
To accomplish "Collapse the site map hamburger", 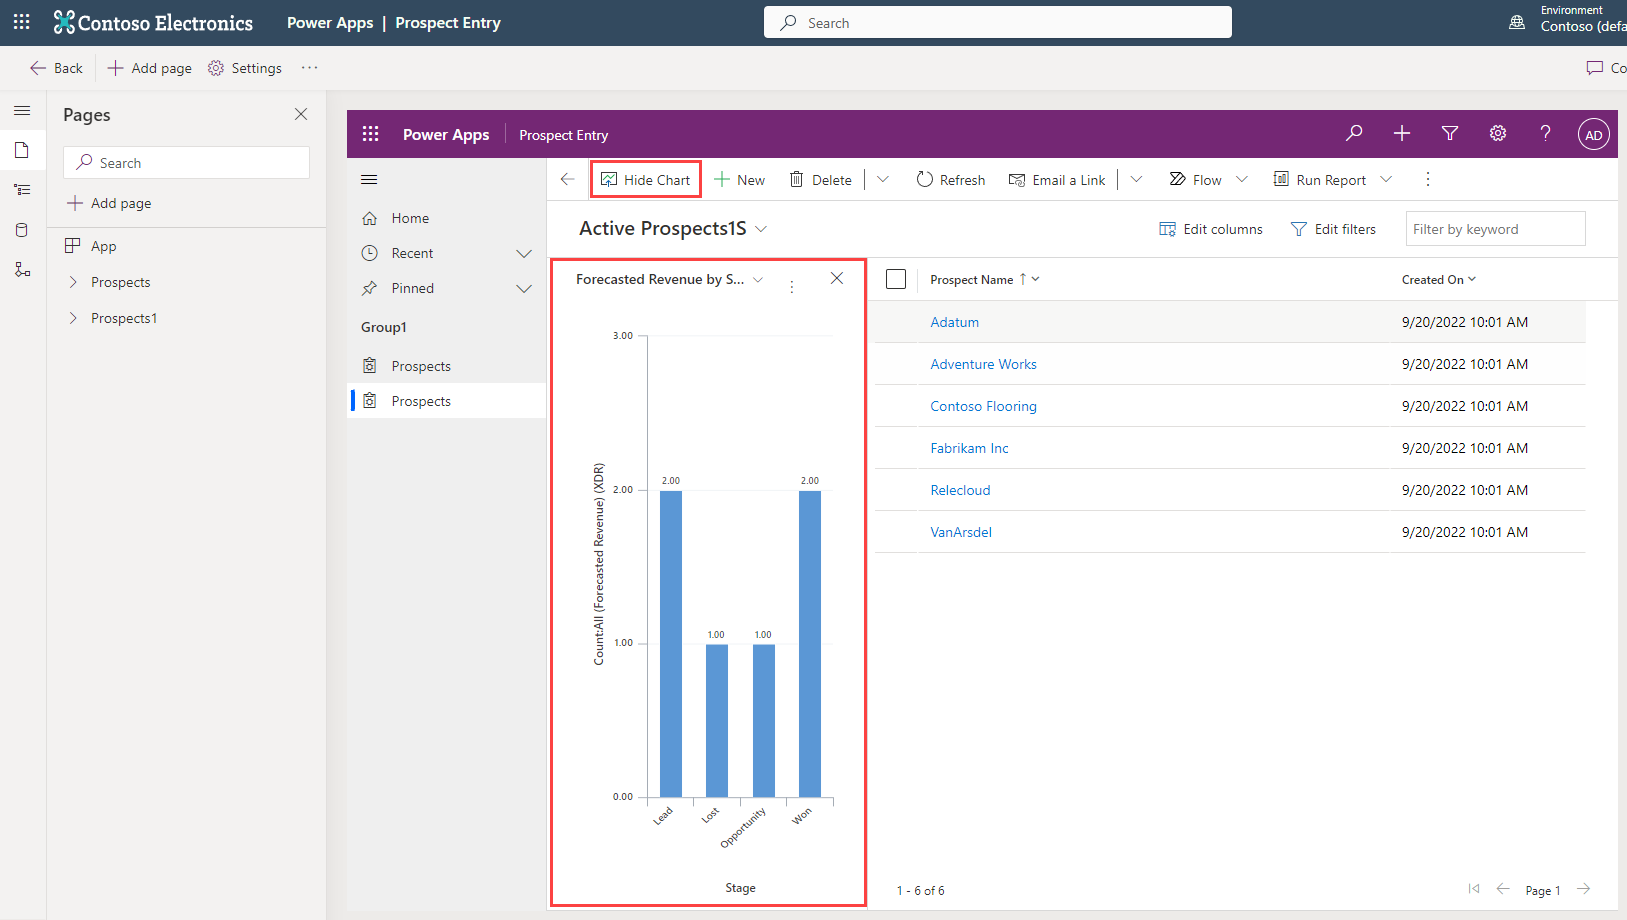I will click(369, 180).
